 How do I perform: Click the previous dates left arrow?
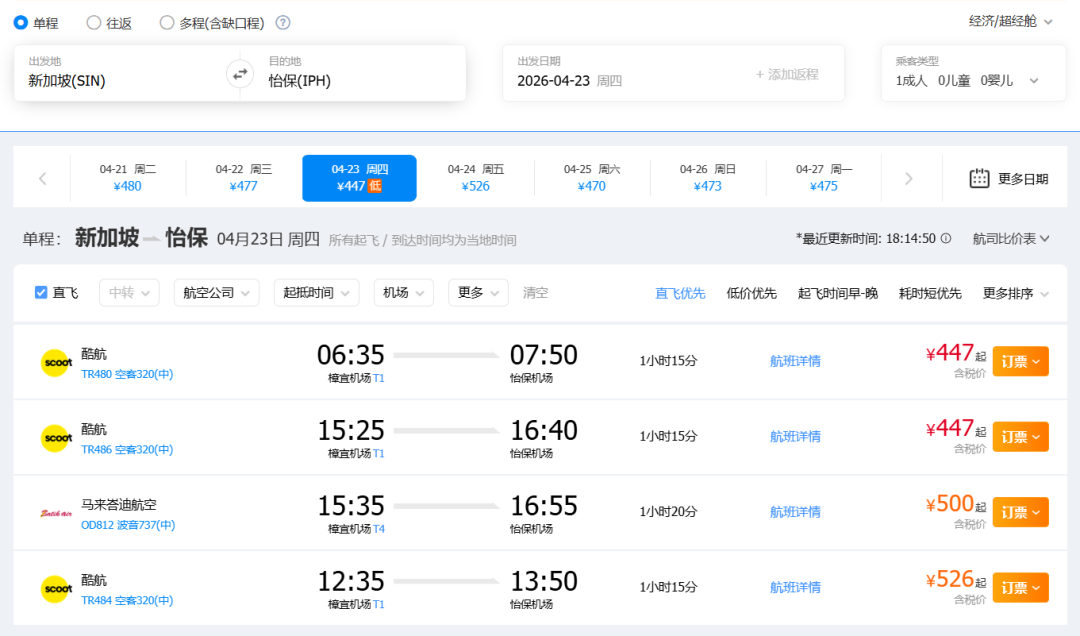42,179
